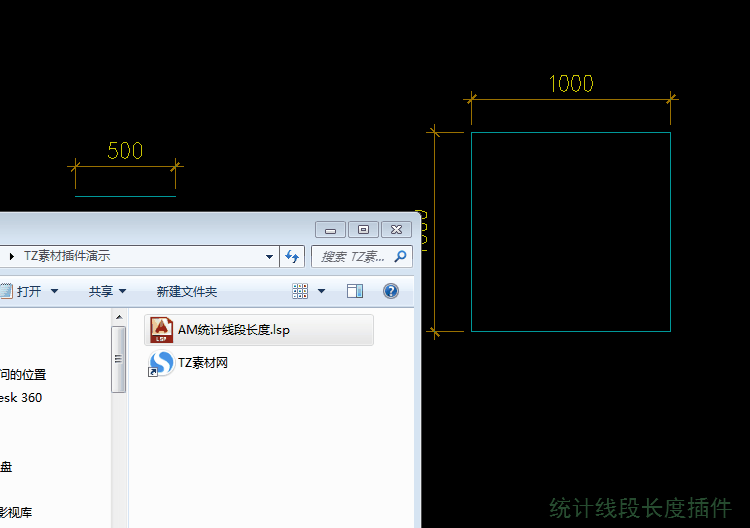Expand the address bar history dropdown

pyautogui.click(x=269, y=257)
